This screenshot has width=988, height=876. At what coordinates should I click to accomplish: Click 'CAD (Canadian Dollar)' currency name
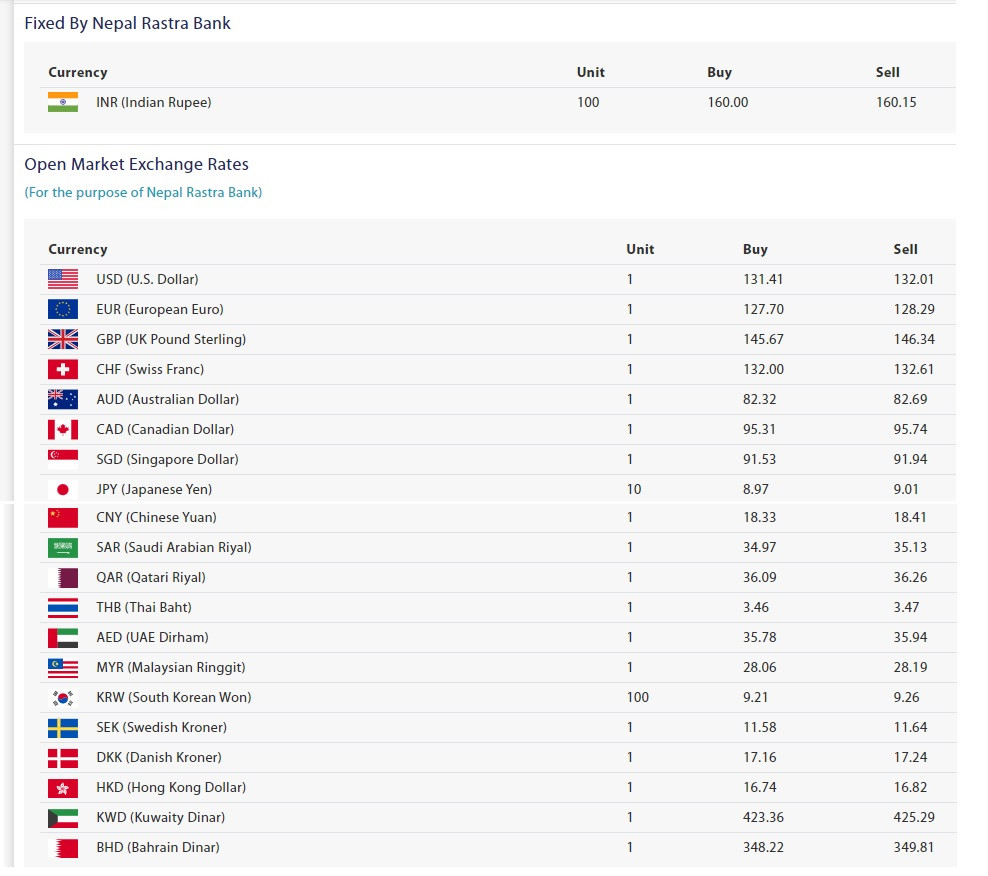pos(165,429)
